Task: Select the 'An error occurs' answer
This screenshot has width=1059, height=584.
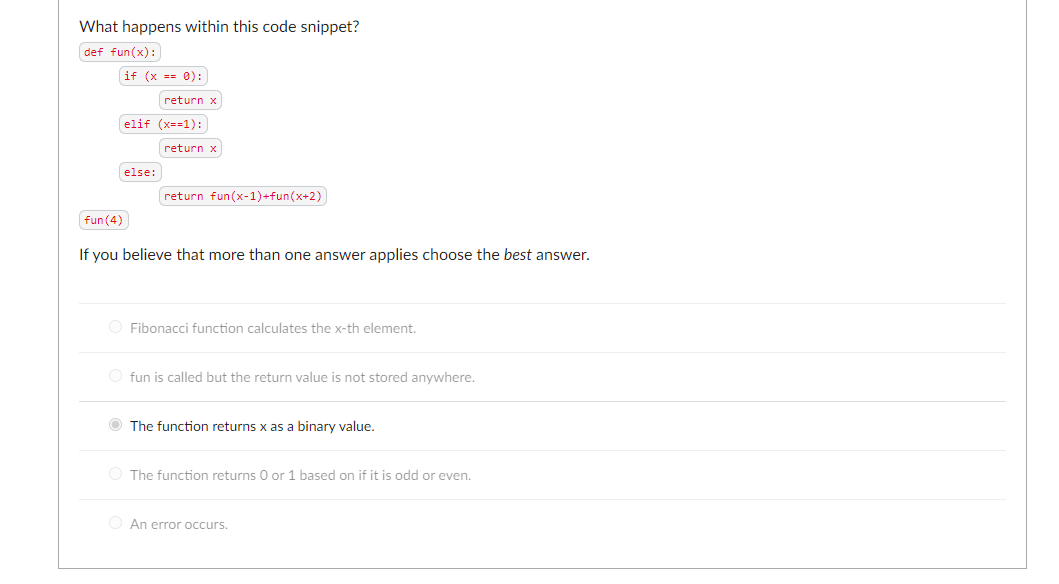Action: point(115,523)
